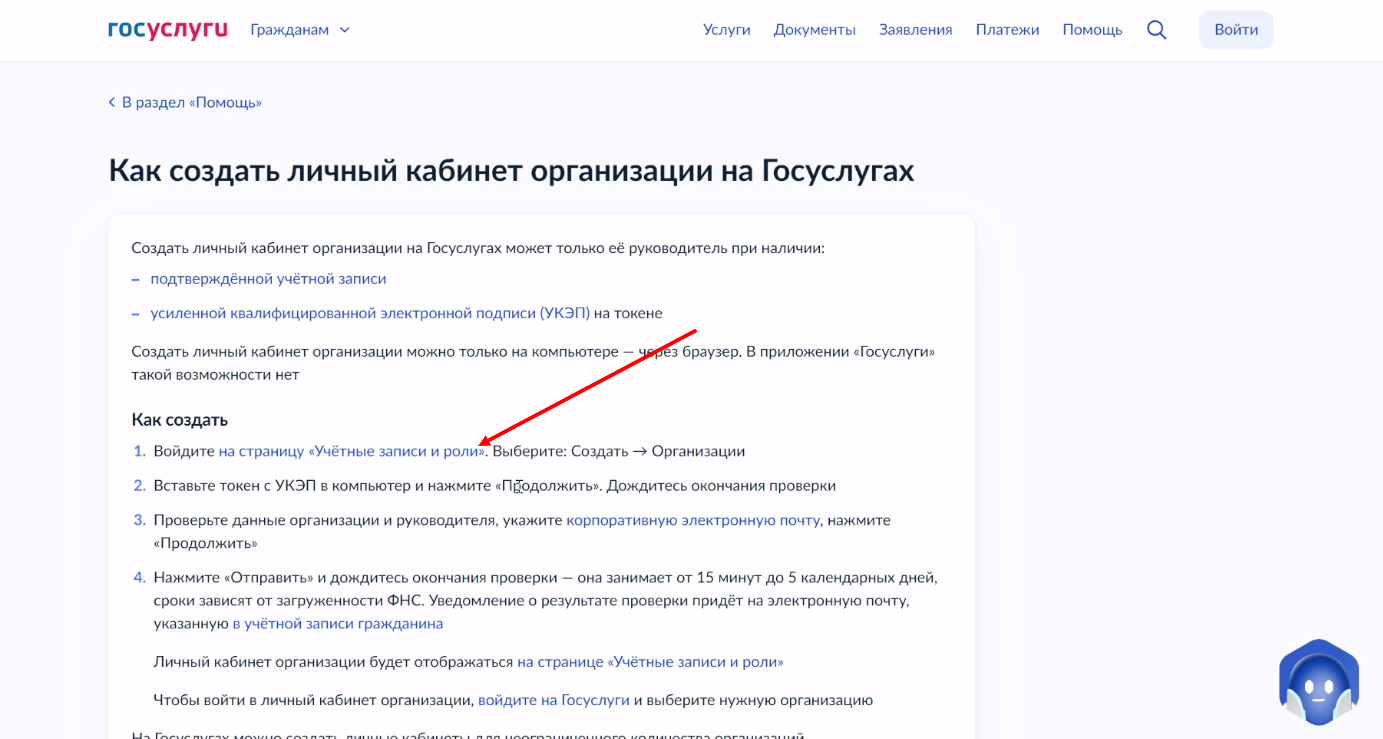Click the корпоративную электронную почту link
Viewport: 1383px width, 739px height.
tap(693, 520)
